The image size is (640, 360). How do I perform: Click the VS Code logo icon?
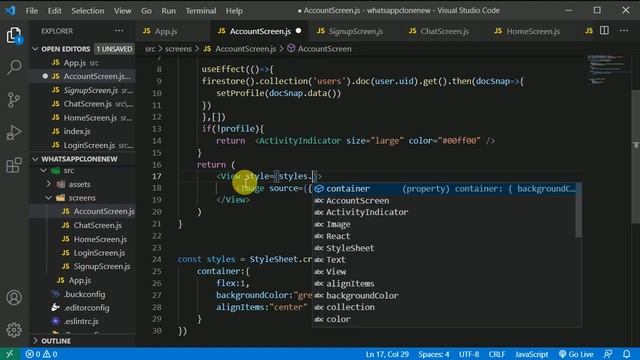[10, 10]
